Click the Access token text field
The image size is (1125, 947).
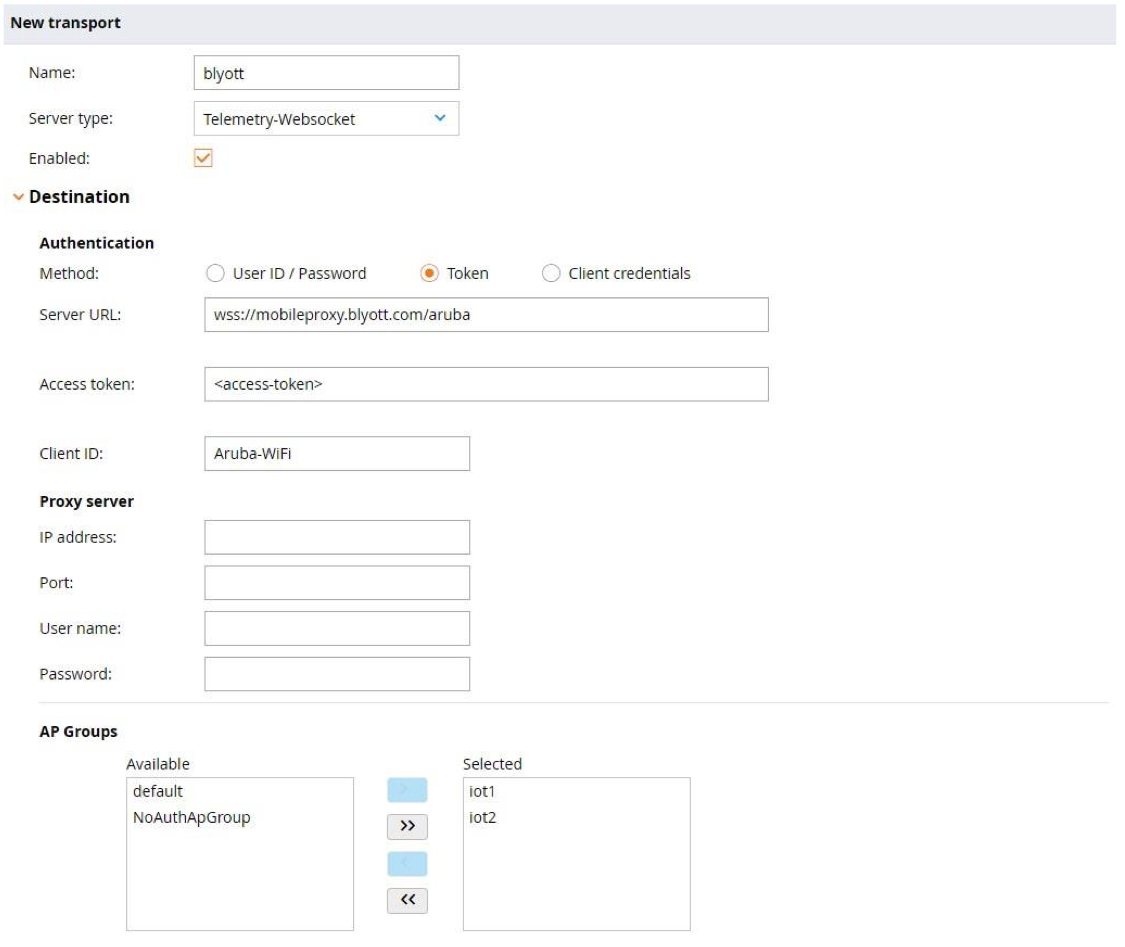pyautogui.click(x=485, y=384)
